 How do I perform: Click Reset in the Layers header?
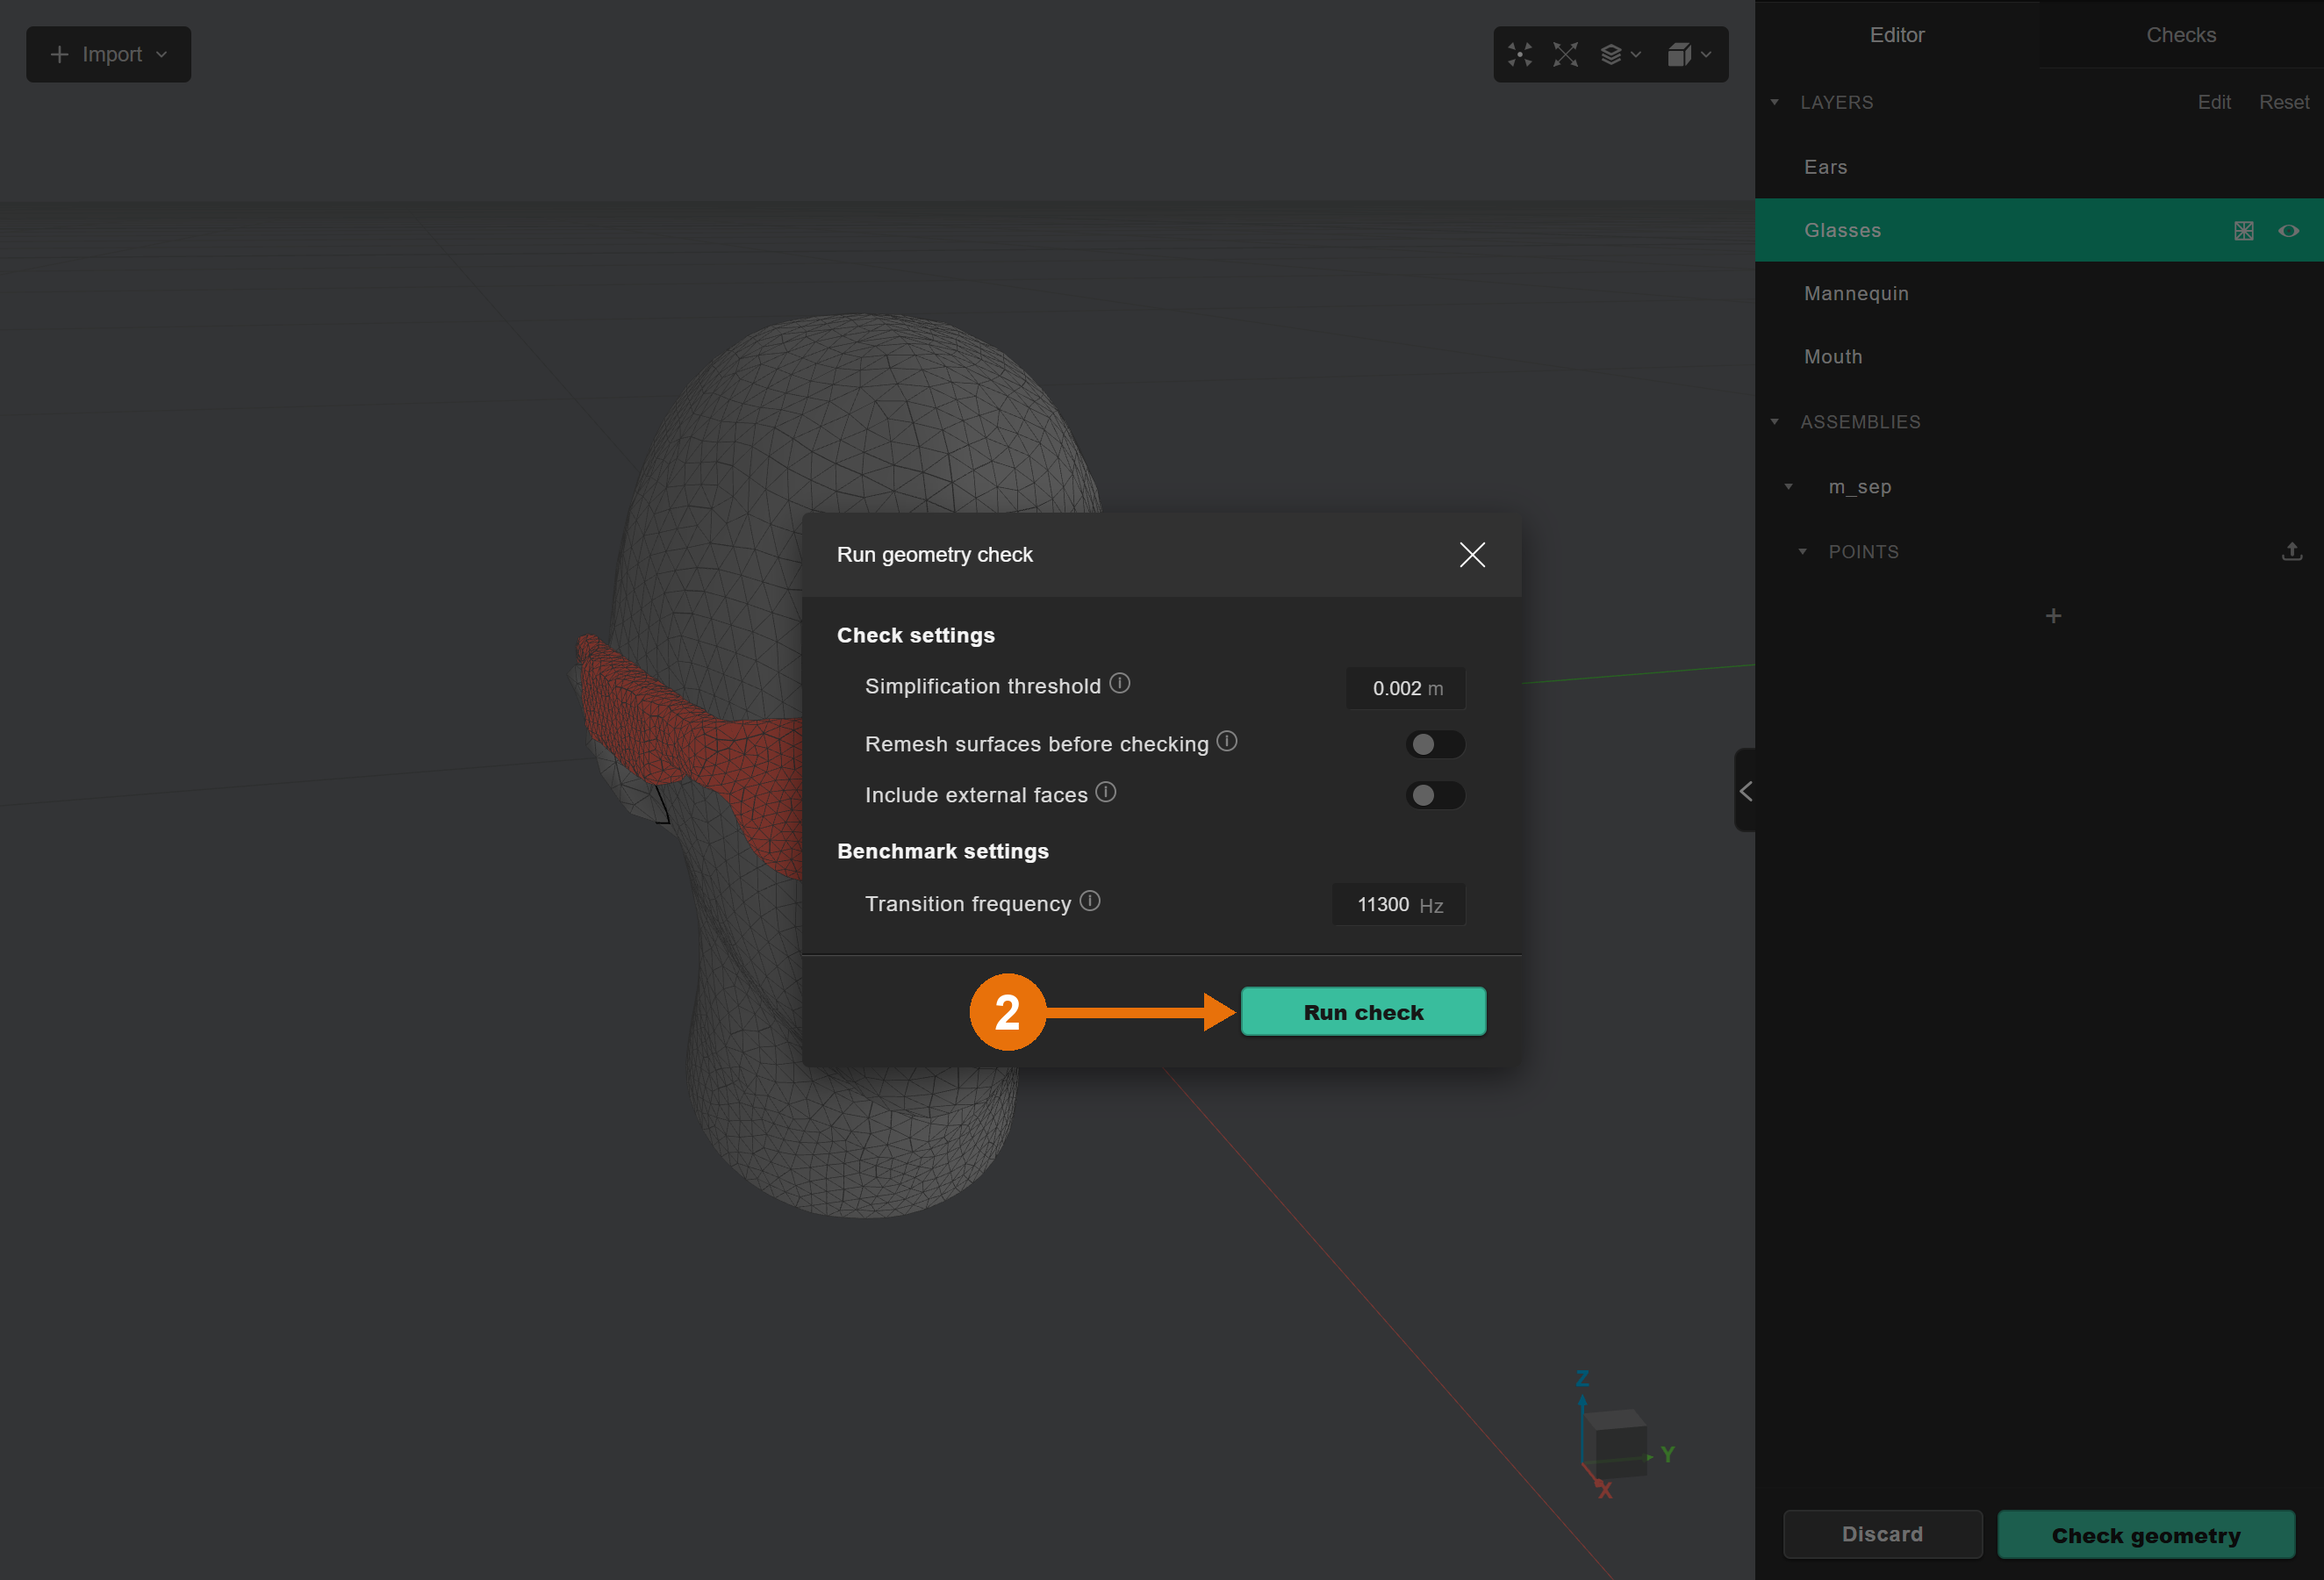pyautogui.click(x=2283, y=102)
